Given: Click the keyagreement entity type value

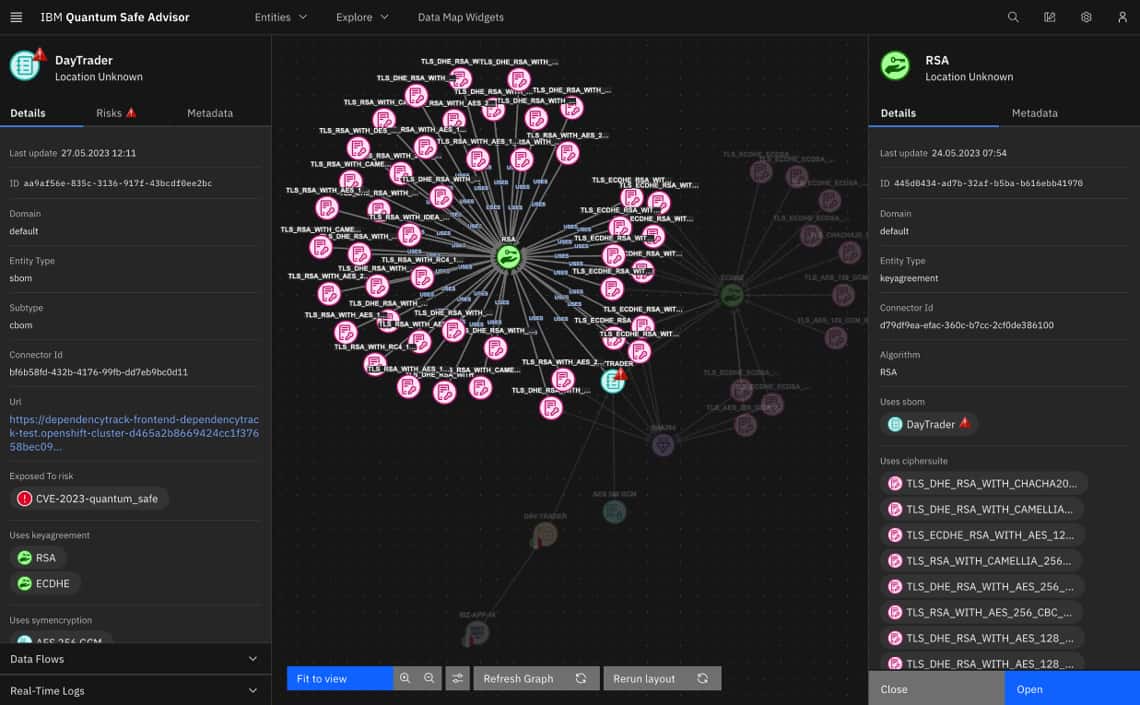Looking at the screenshot, I should (909, 278).
